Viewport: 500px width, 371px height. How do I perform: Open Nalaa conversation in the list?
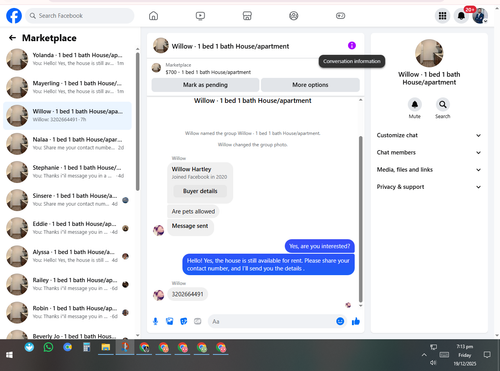pos(67,144)
